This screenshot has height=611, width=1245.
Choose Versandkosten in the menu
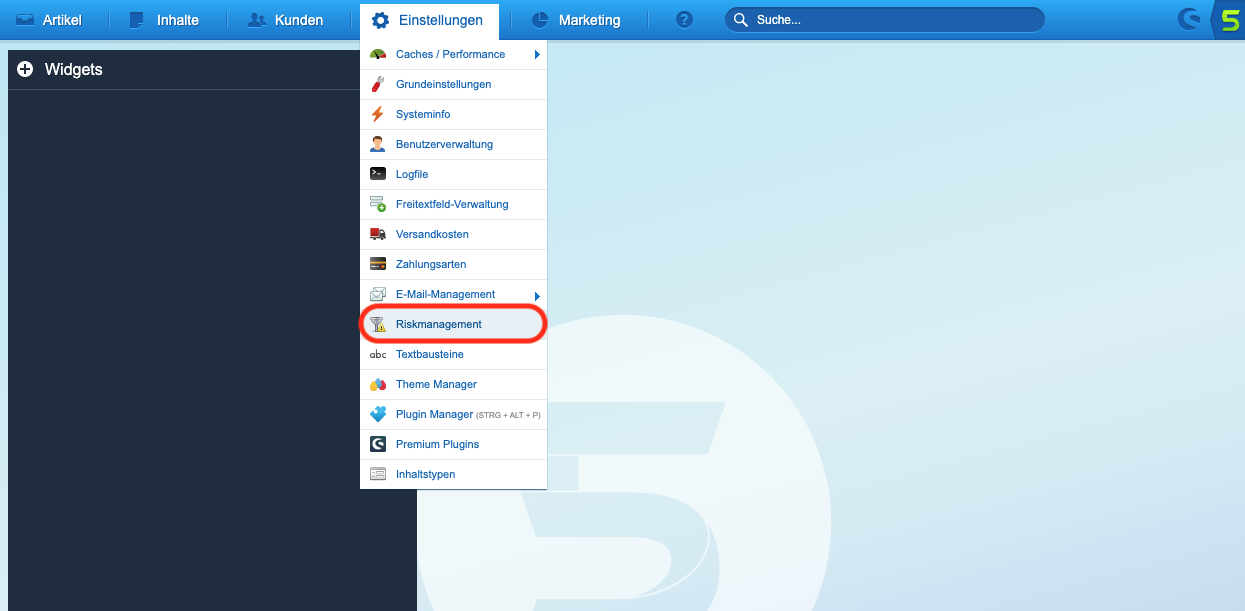click(x=453, y=234)
